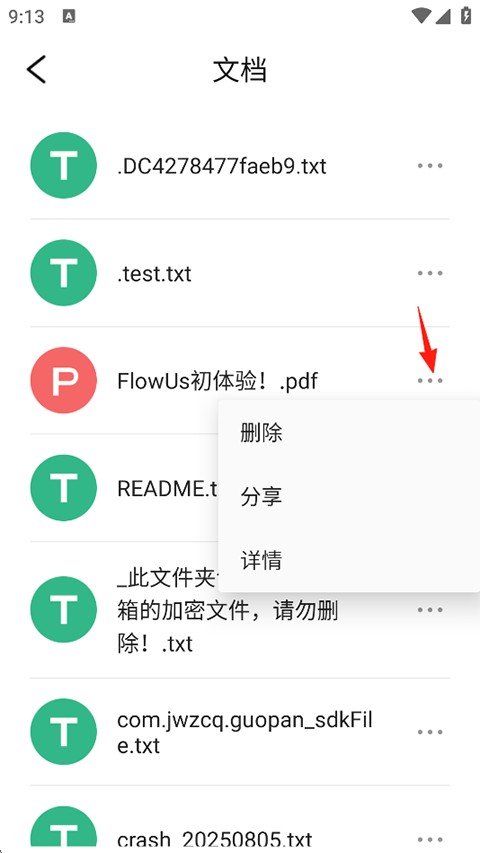
Task: Open more options for crash_20250805.txt
Action: (x=430, y=839)
